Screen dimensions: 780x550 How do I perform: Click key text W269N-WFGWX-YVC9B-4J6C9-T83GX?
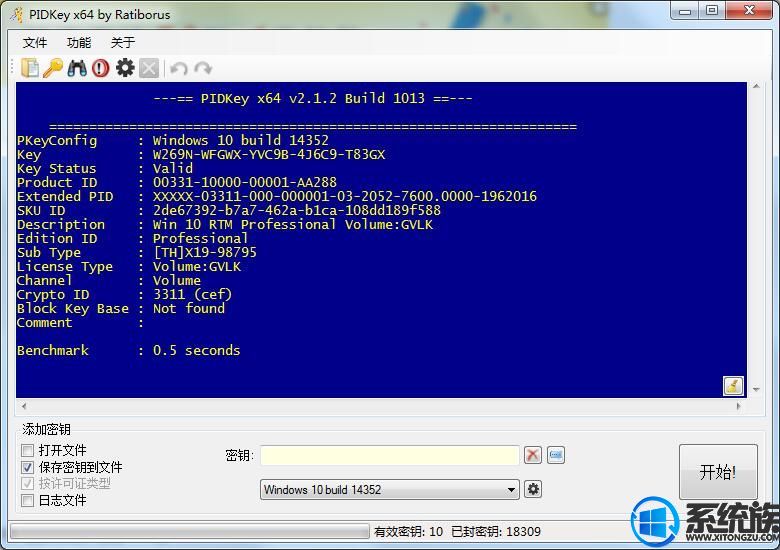tap(269, 155)
